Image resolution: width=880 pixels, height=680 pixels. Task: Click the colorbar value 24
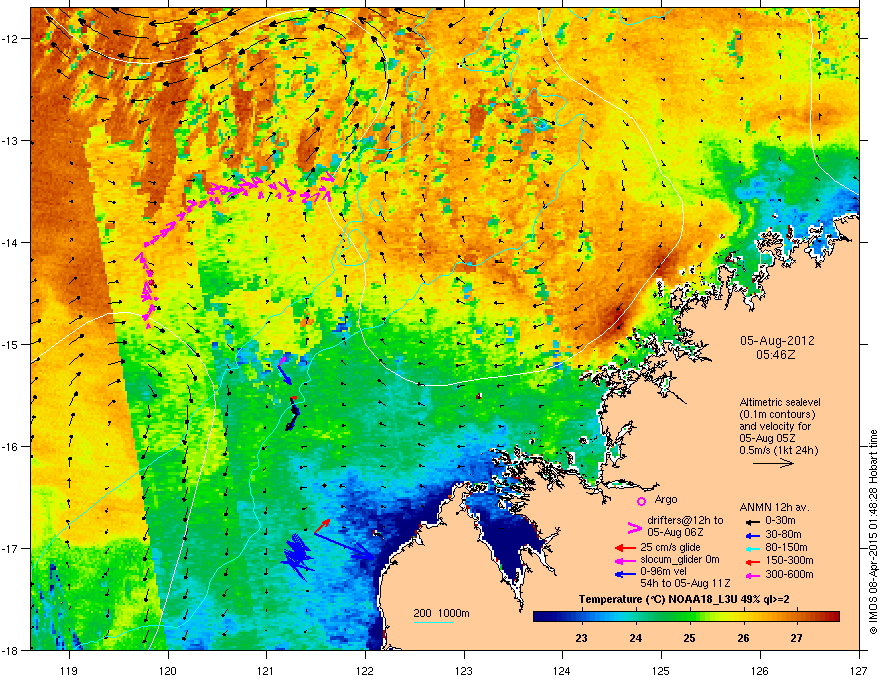click(635, 638)
